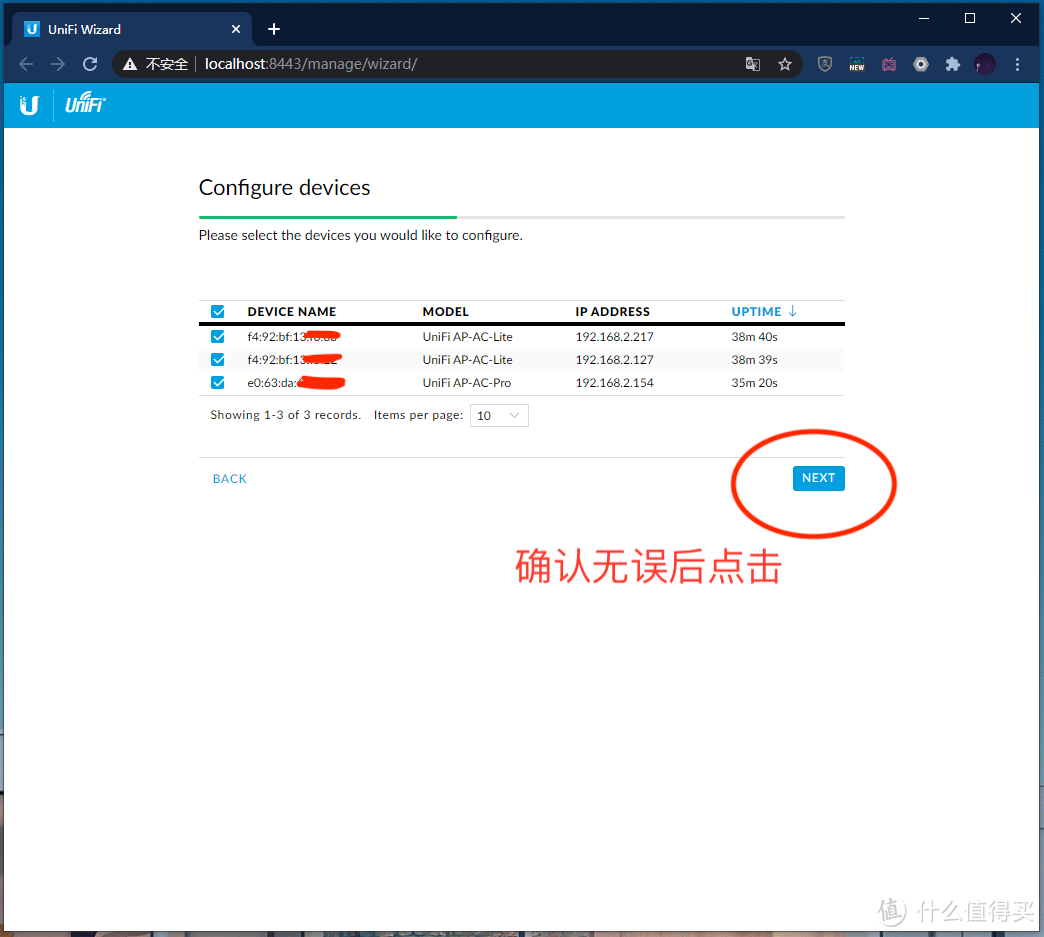Reload the wizard page
The height and width of the screenshot is (937, 1044).
90,64
